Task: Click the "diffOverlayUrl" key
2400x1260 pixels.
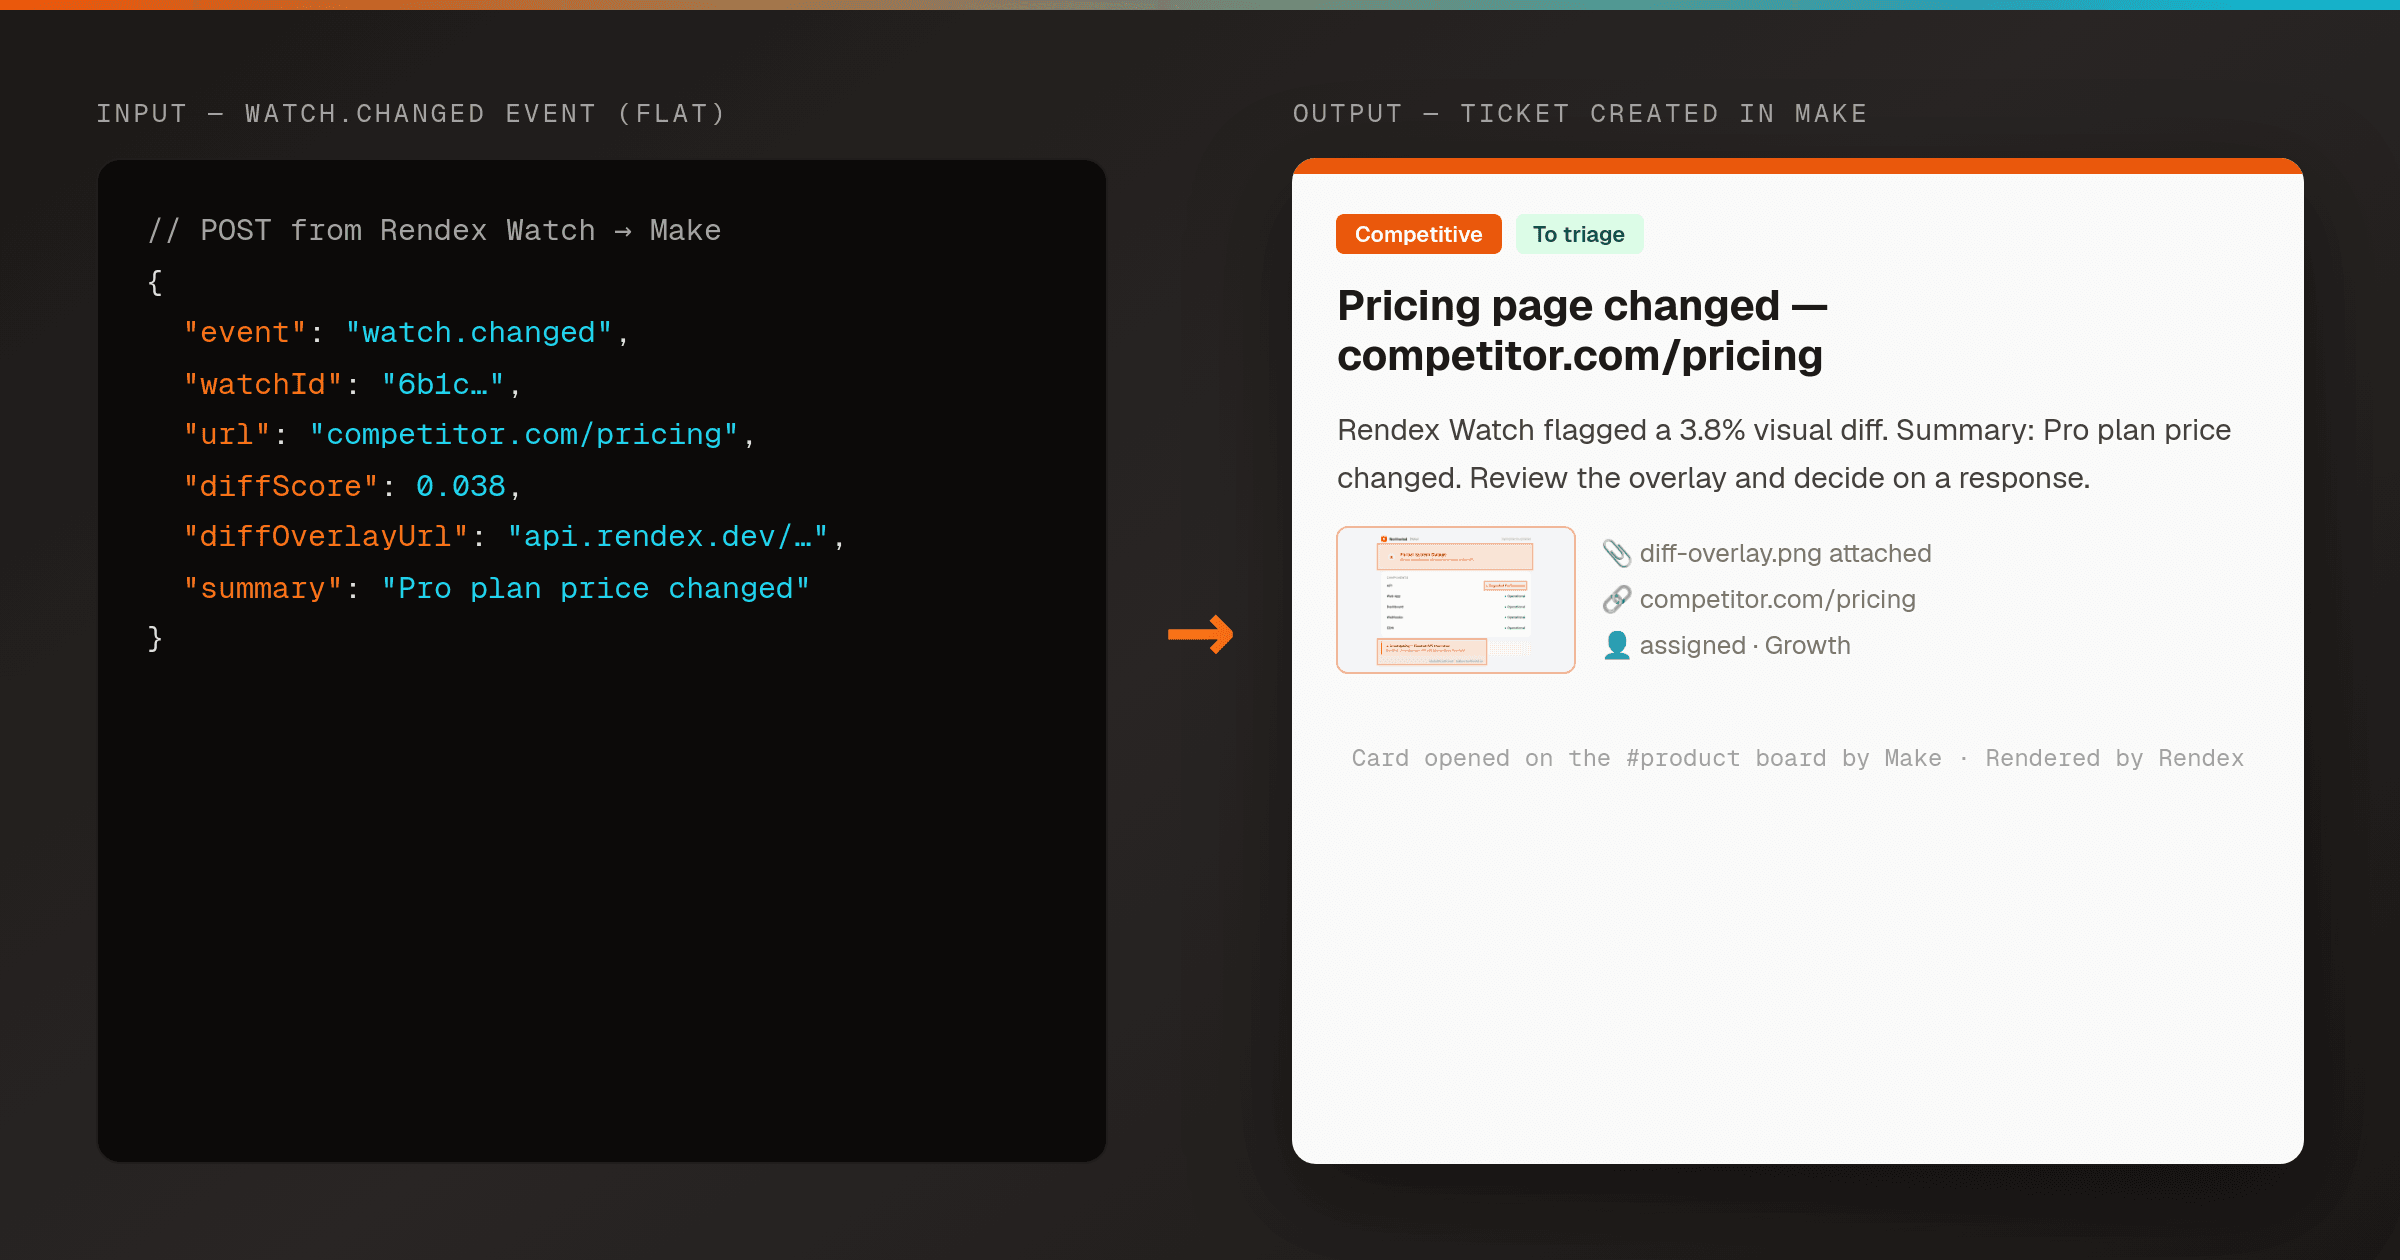Action: click(x=326, y=536)
